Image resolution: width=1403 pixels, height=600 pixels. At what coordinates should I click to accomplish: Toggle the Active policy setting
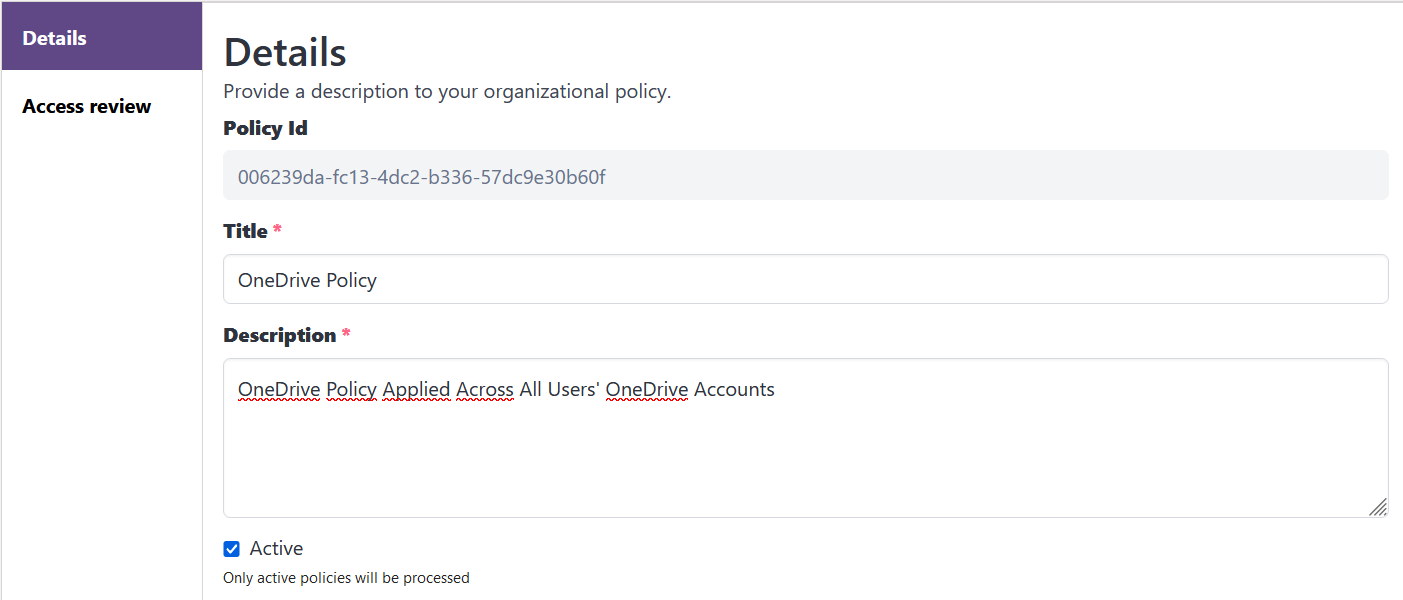tap(231, 548)
